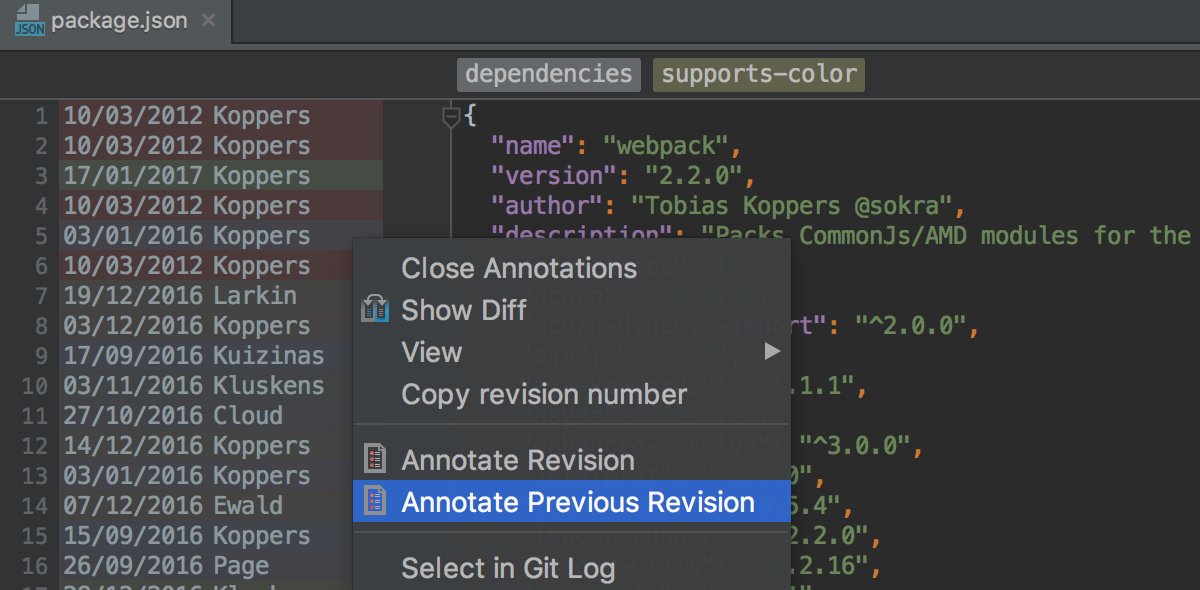Screen dimensions: 1200x590
Task: Click line 12 annotation 14/12/2016 Koppers
Action: click(187, 446)
